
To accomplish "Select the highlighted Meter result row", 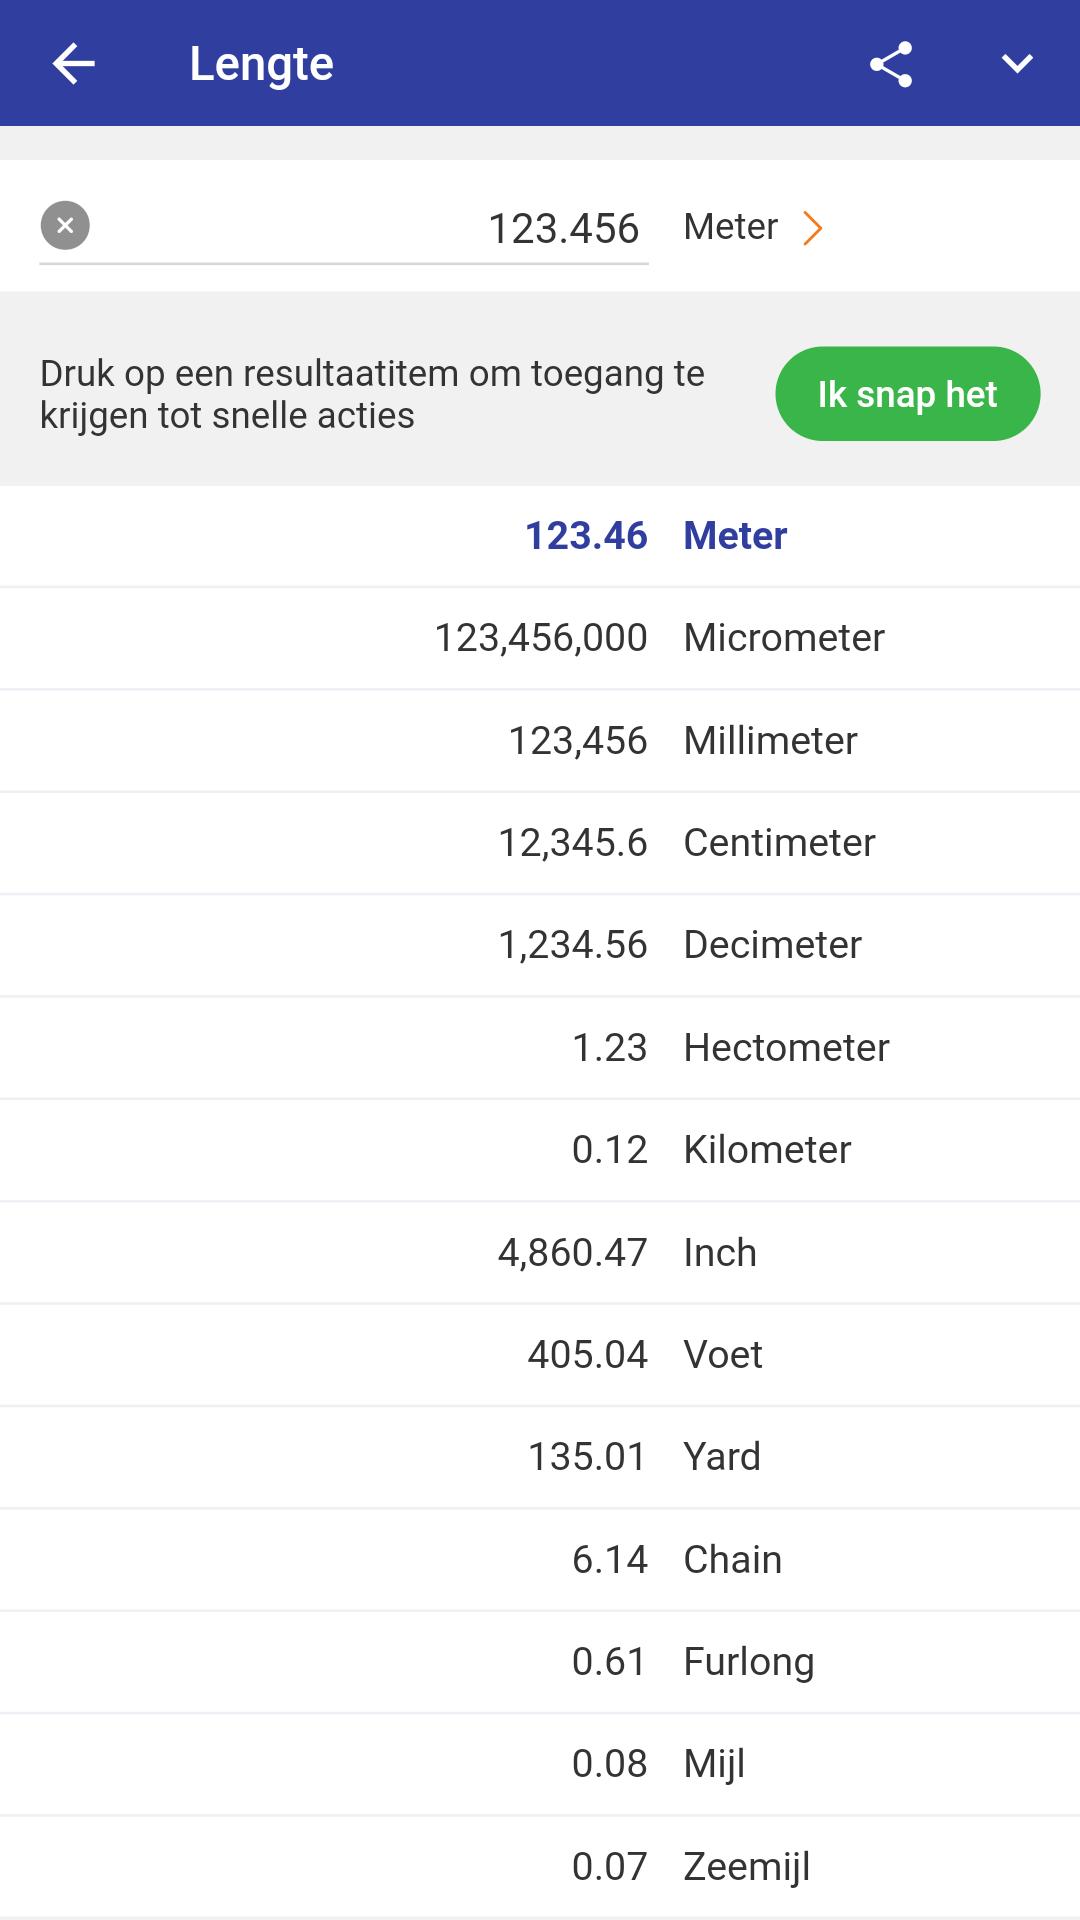I will coord(540,536).
